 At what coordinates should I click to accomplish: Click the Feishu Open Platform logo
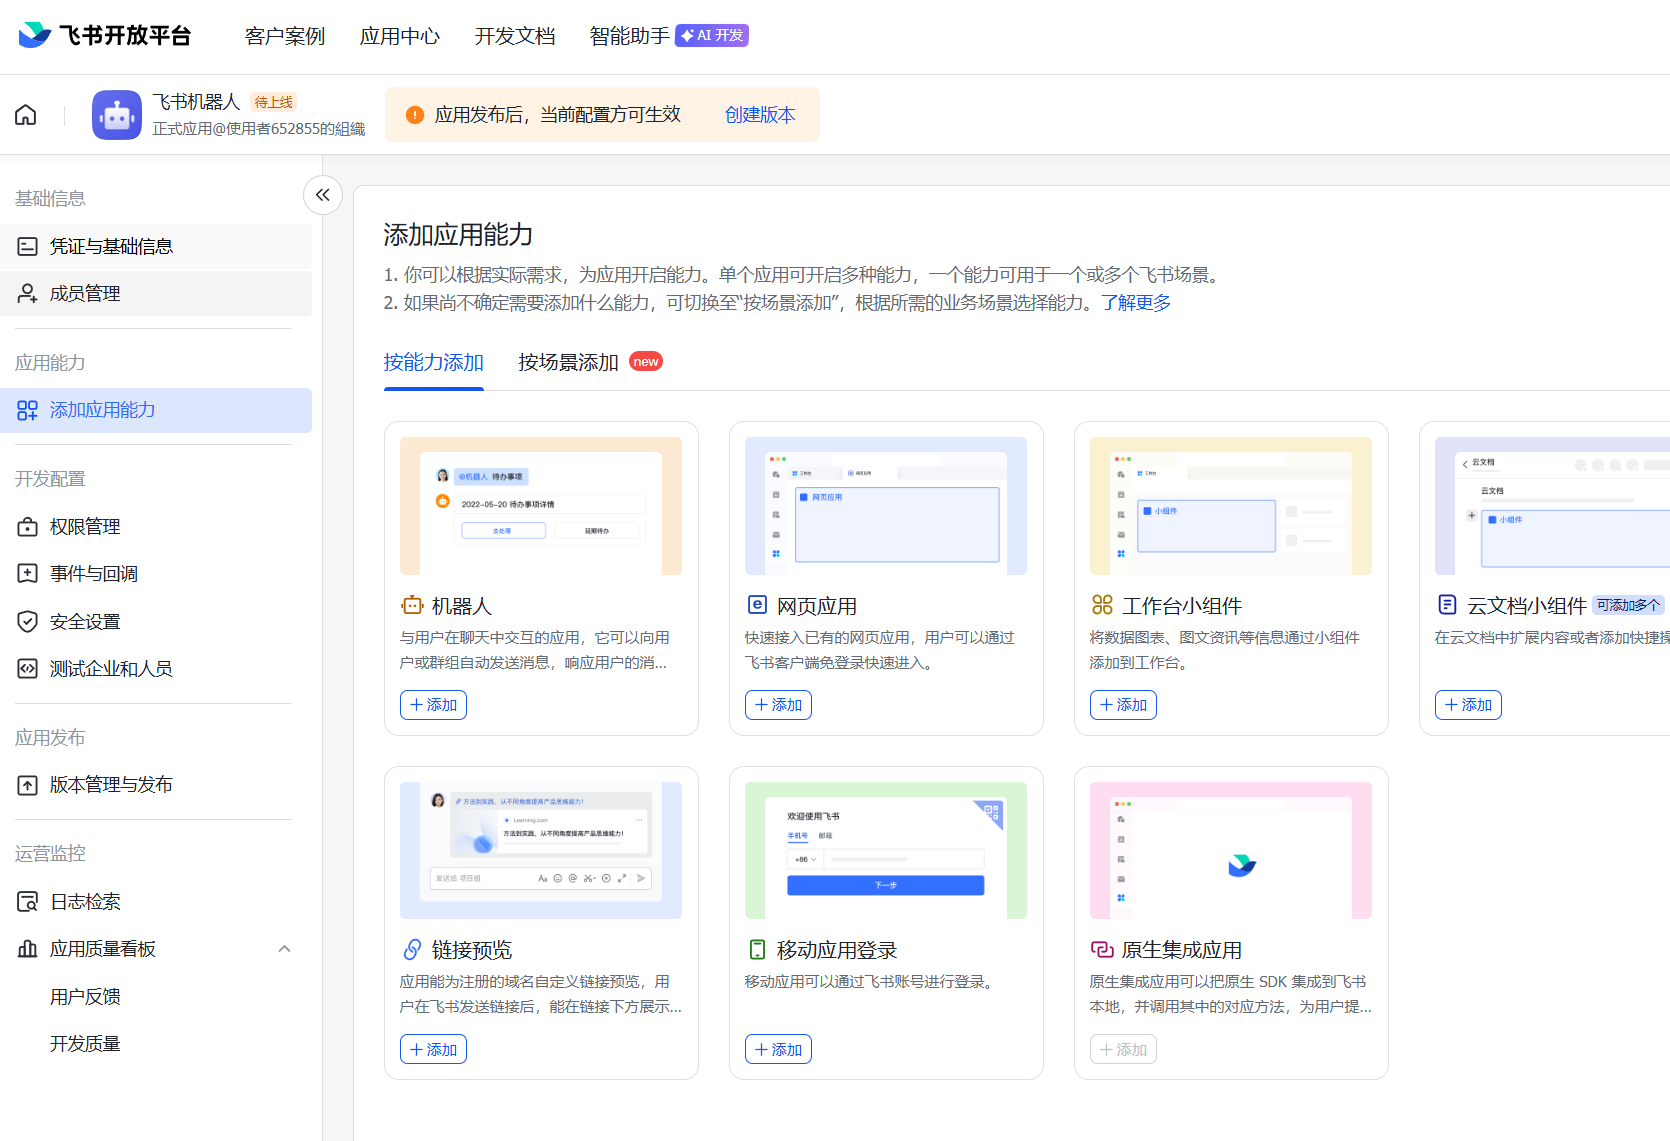click(104, 35)
